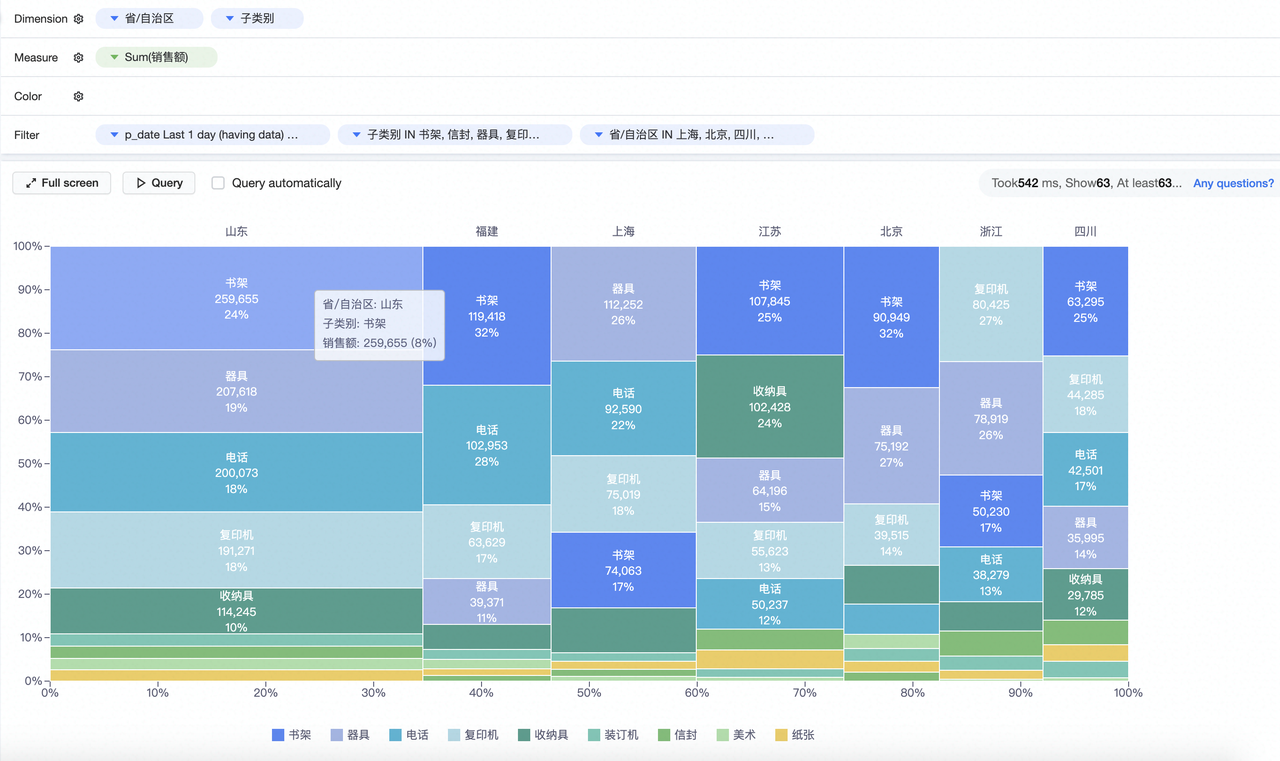Image resolution: width=1280 pixels, height=761 pixels.
Task: Click 江苏 复印机 55,623 block
Action: click(x=770, y=550)
